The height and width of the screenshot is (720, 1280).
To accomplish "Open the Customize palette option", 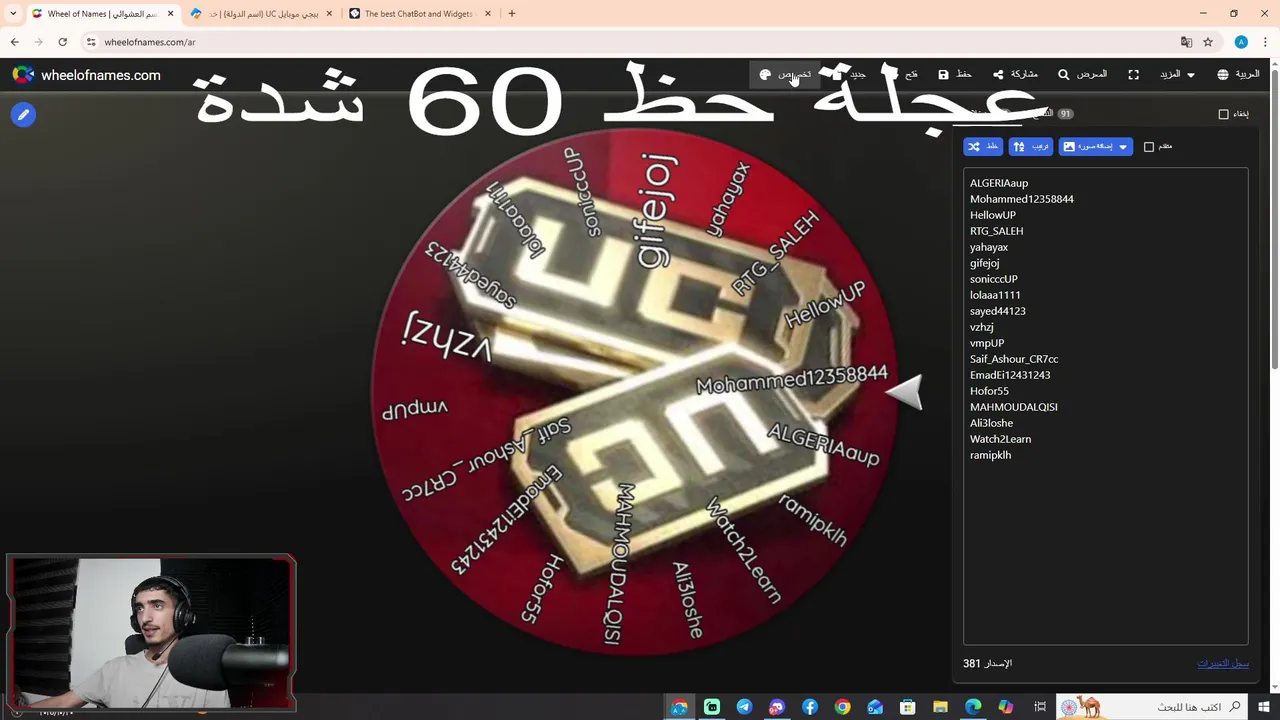I will tap(785, 74).
